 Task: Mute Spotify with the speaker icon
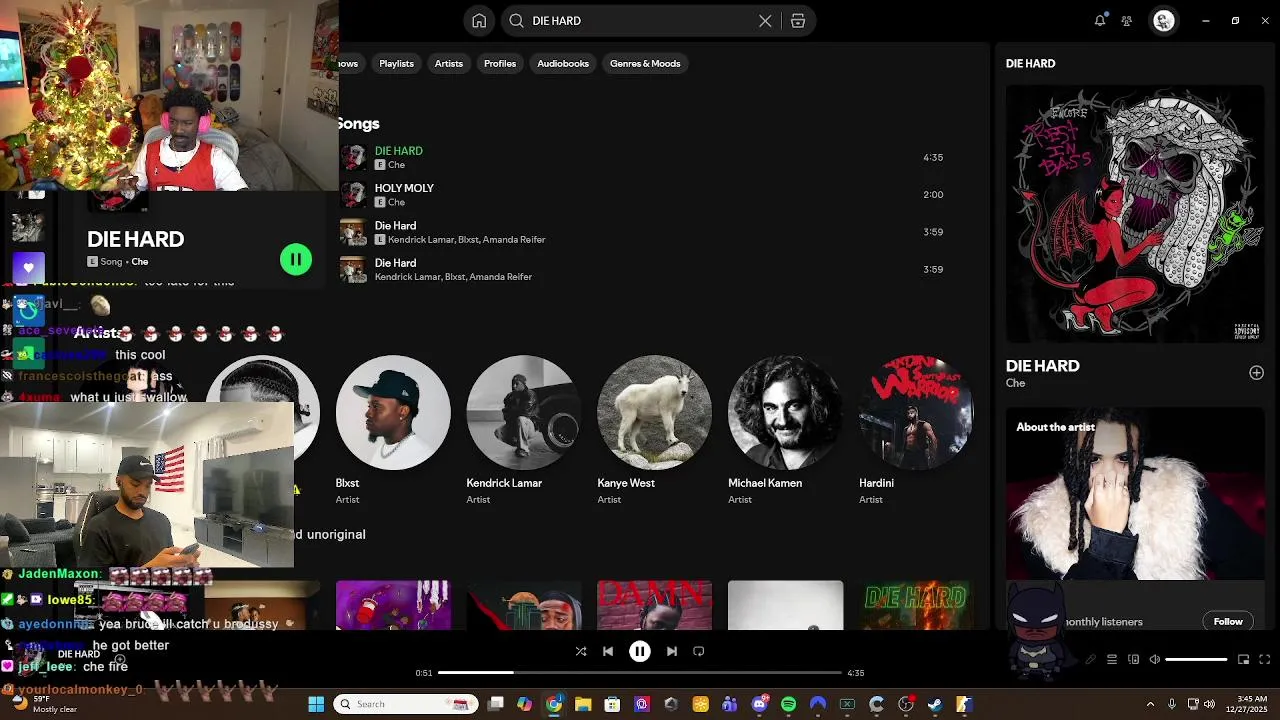click(1155, 660)
